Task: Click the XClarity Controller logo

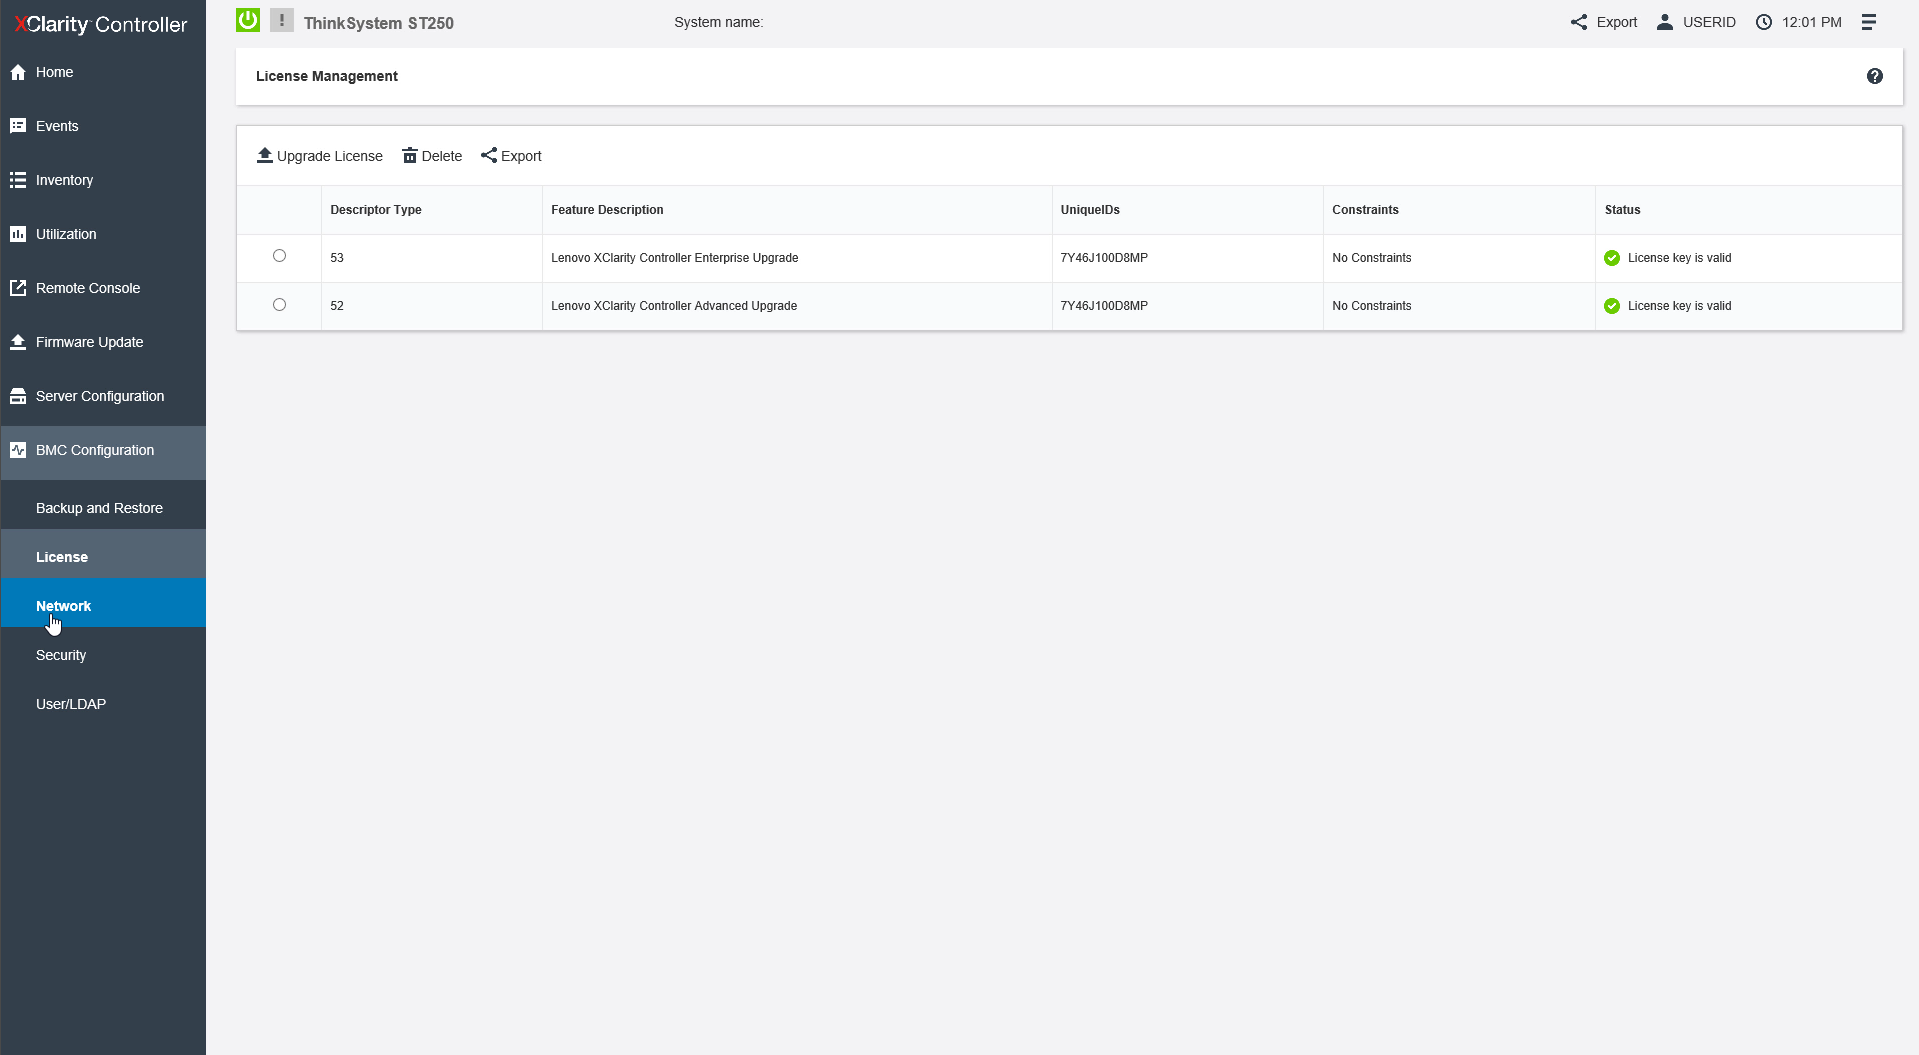Action: 101,24
